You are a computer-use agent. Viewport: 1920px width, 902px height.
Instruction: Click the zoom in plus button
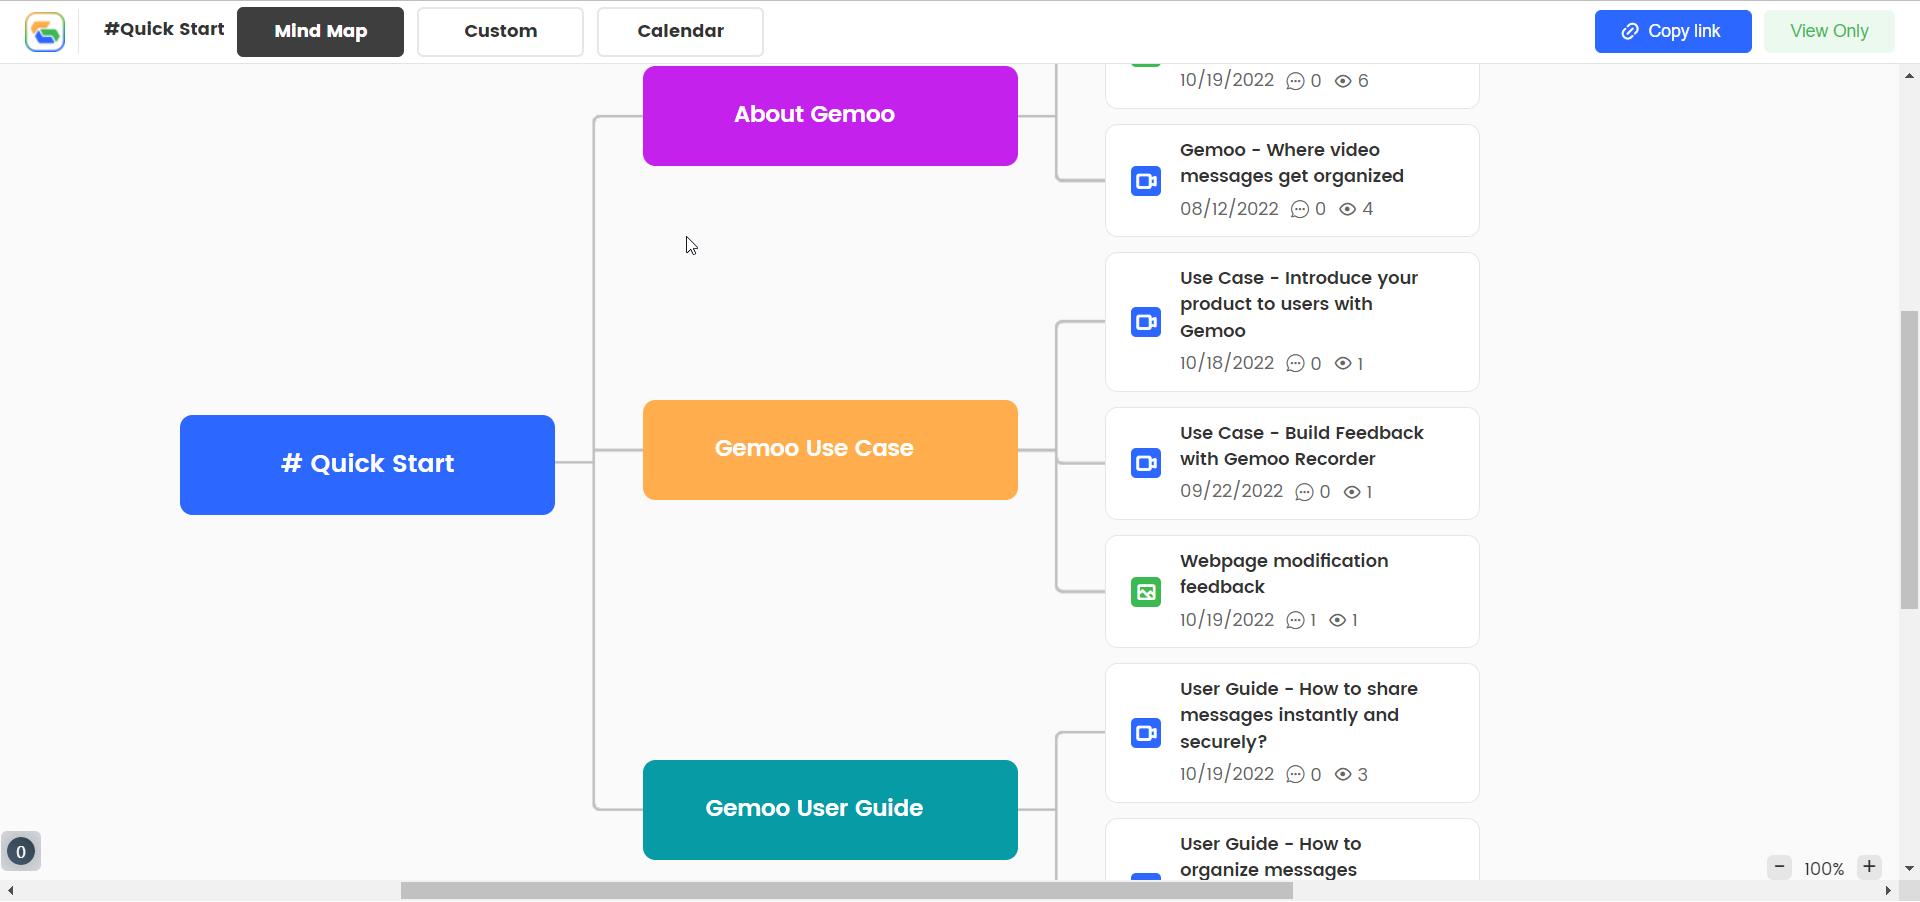point(1869,867)
